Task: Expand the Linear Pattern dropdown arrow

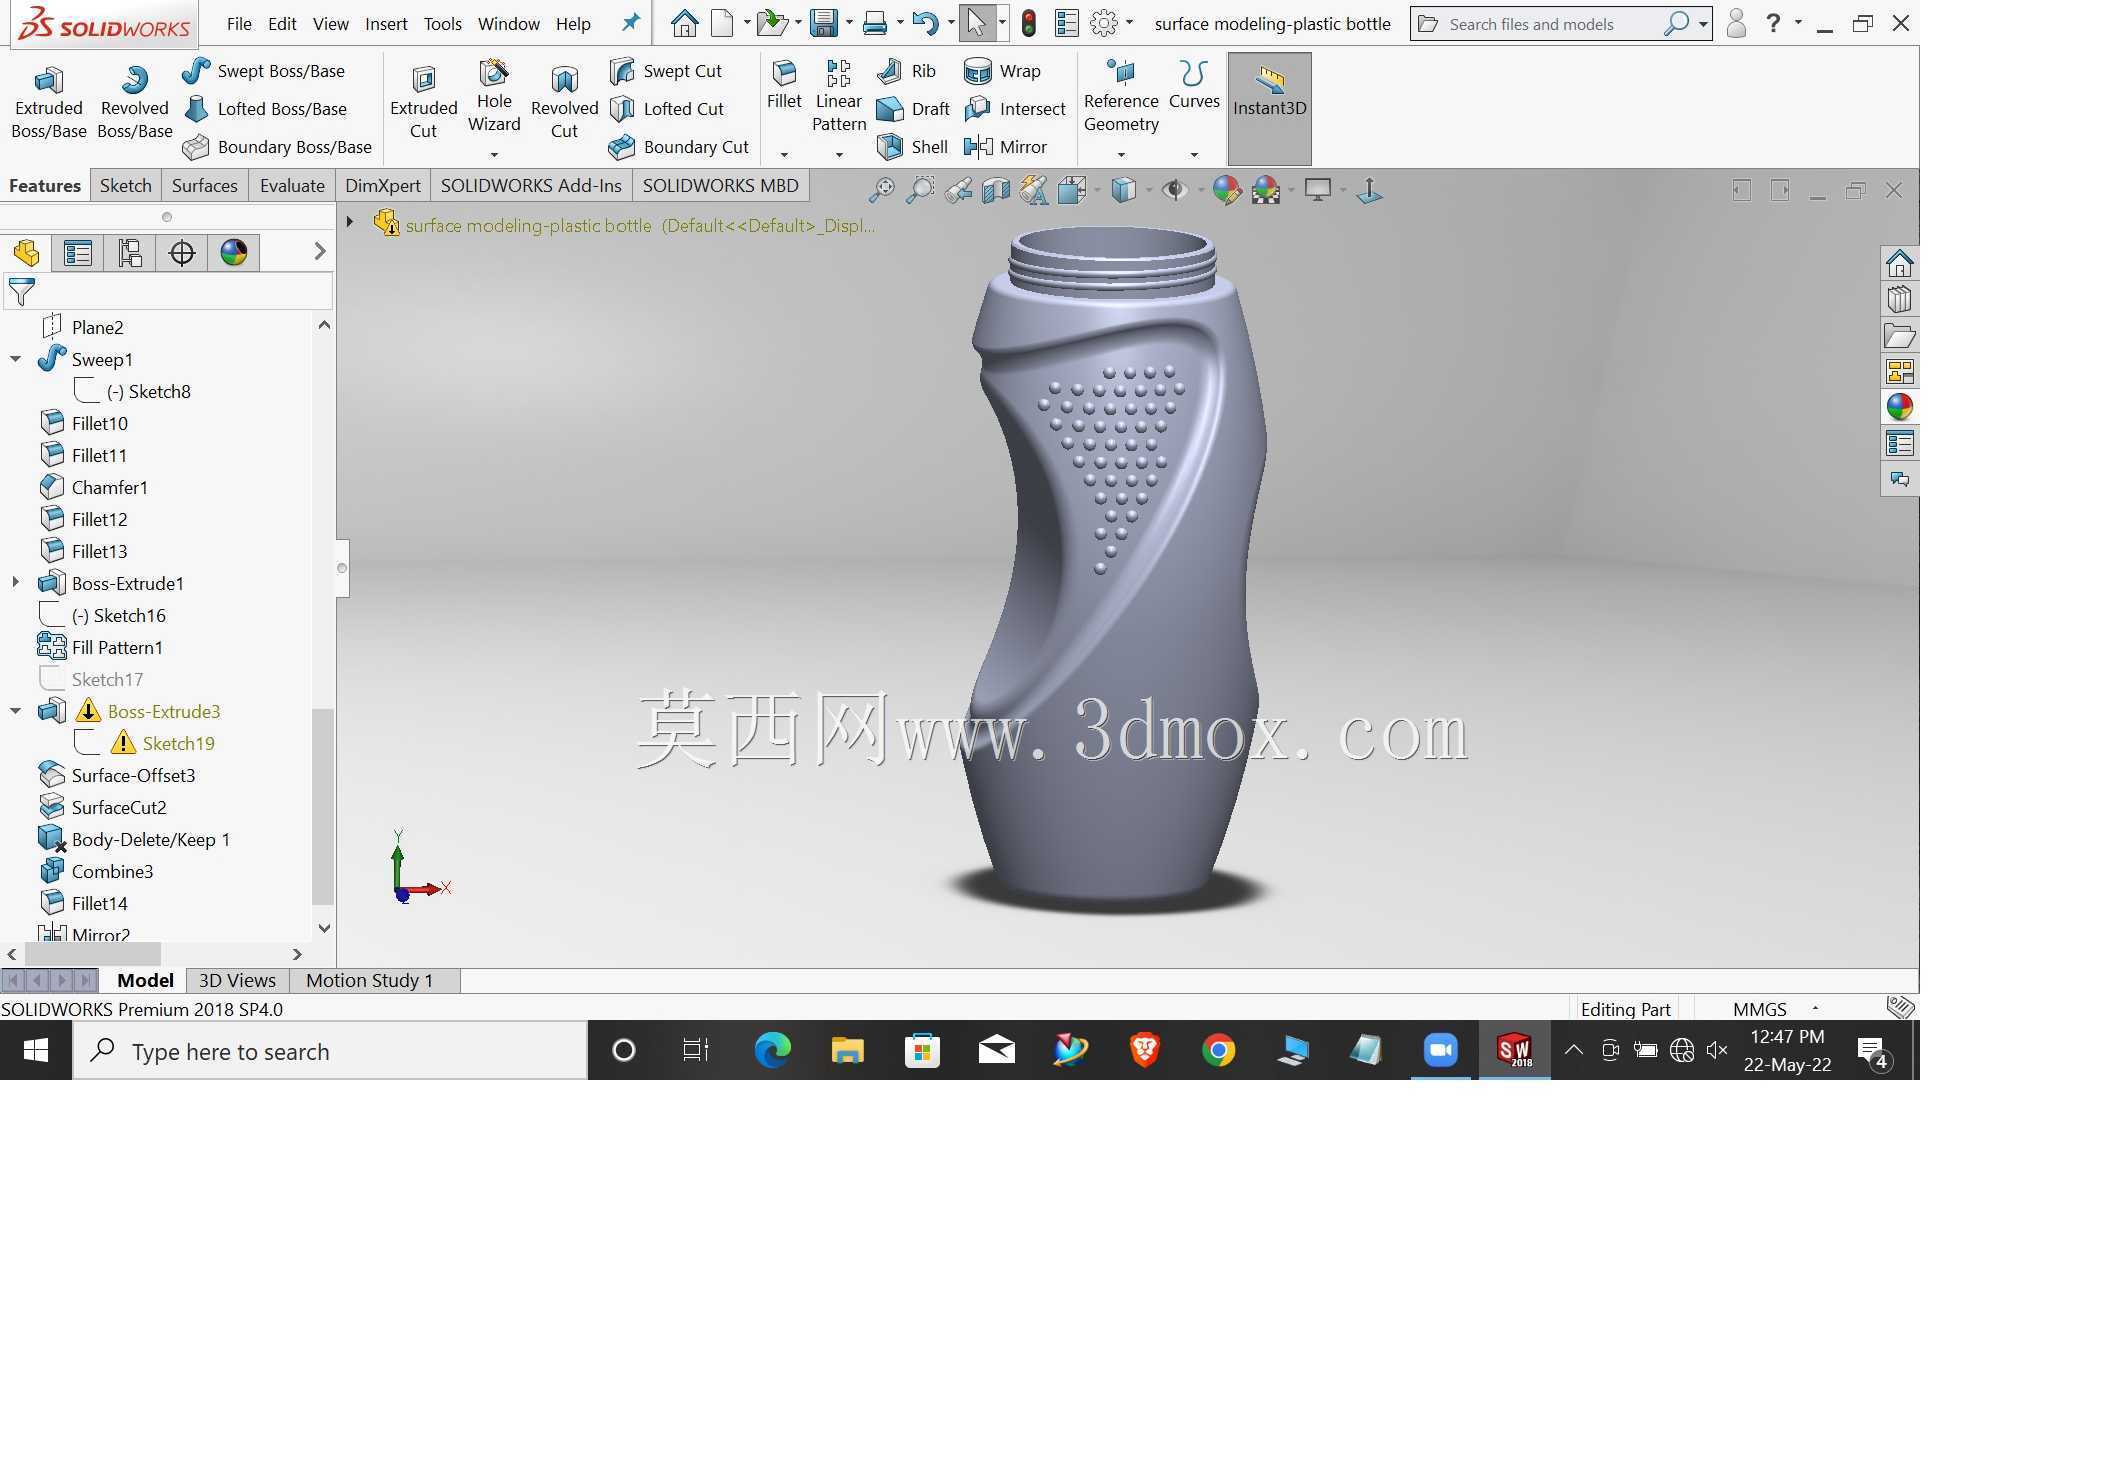Action: point(839,155)
